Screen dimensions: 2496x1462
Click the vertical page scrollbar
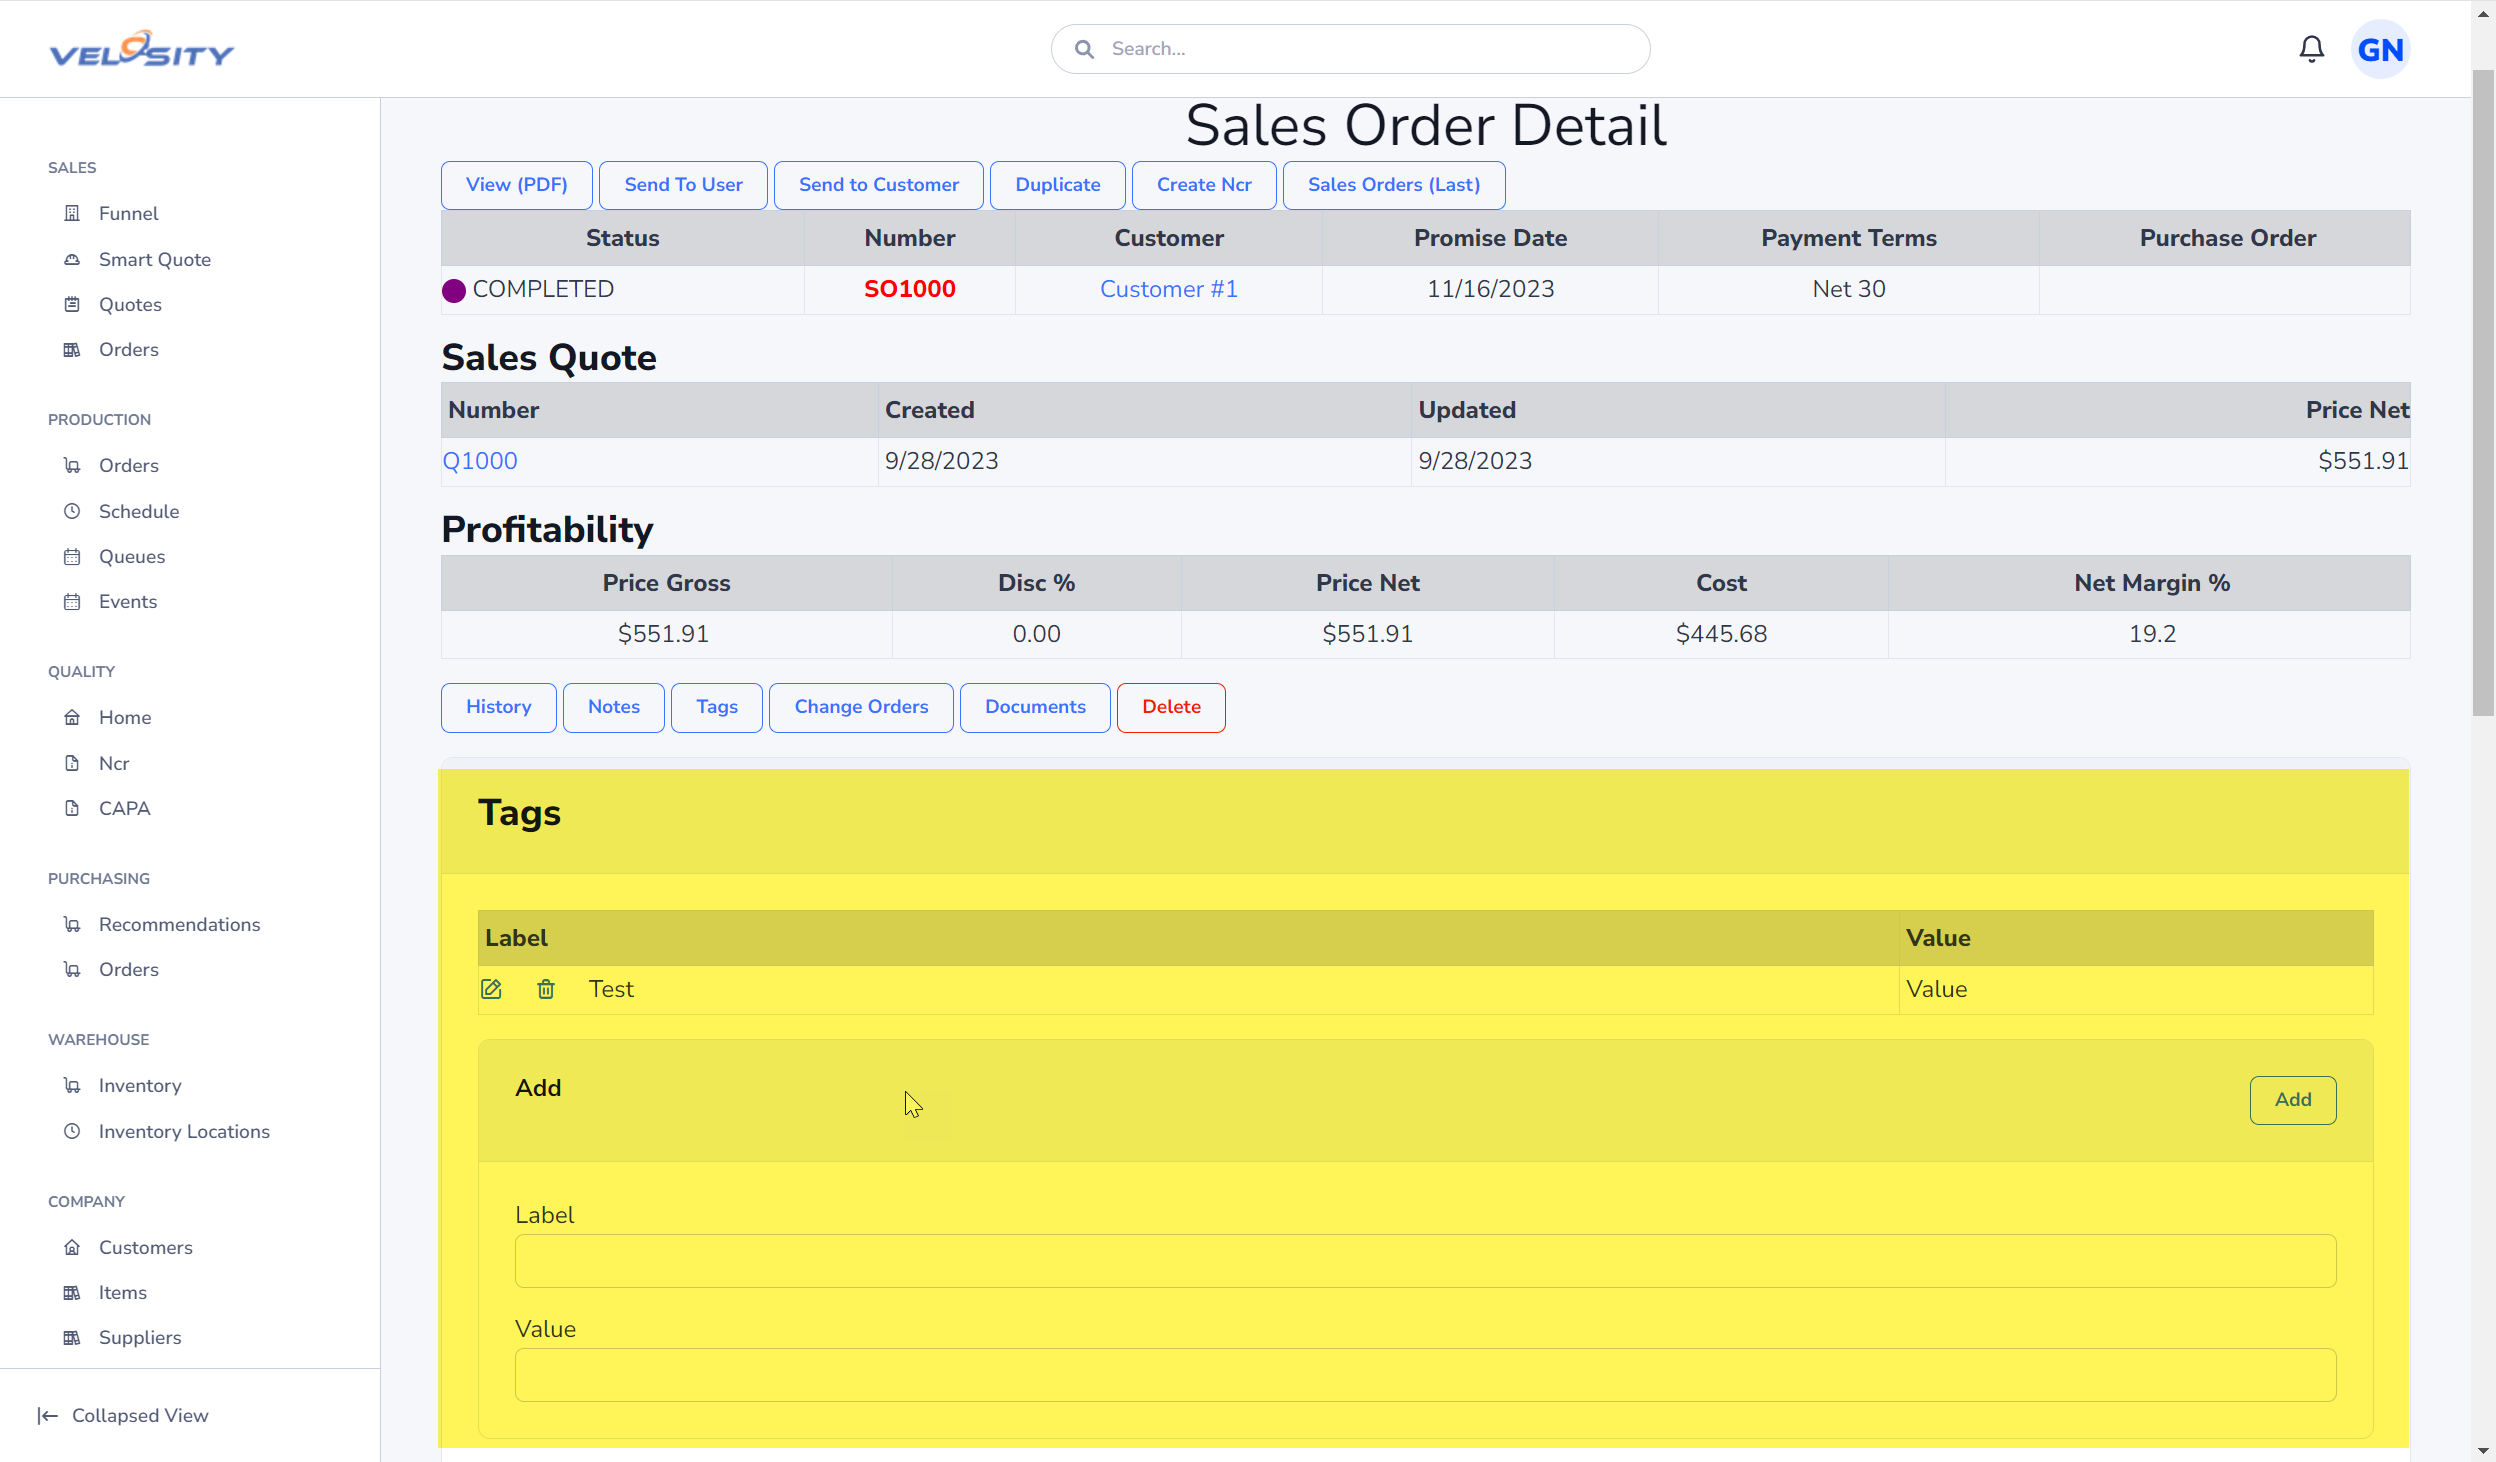pos(2483,392)
